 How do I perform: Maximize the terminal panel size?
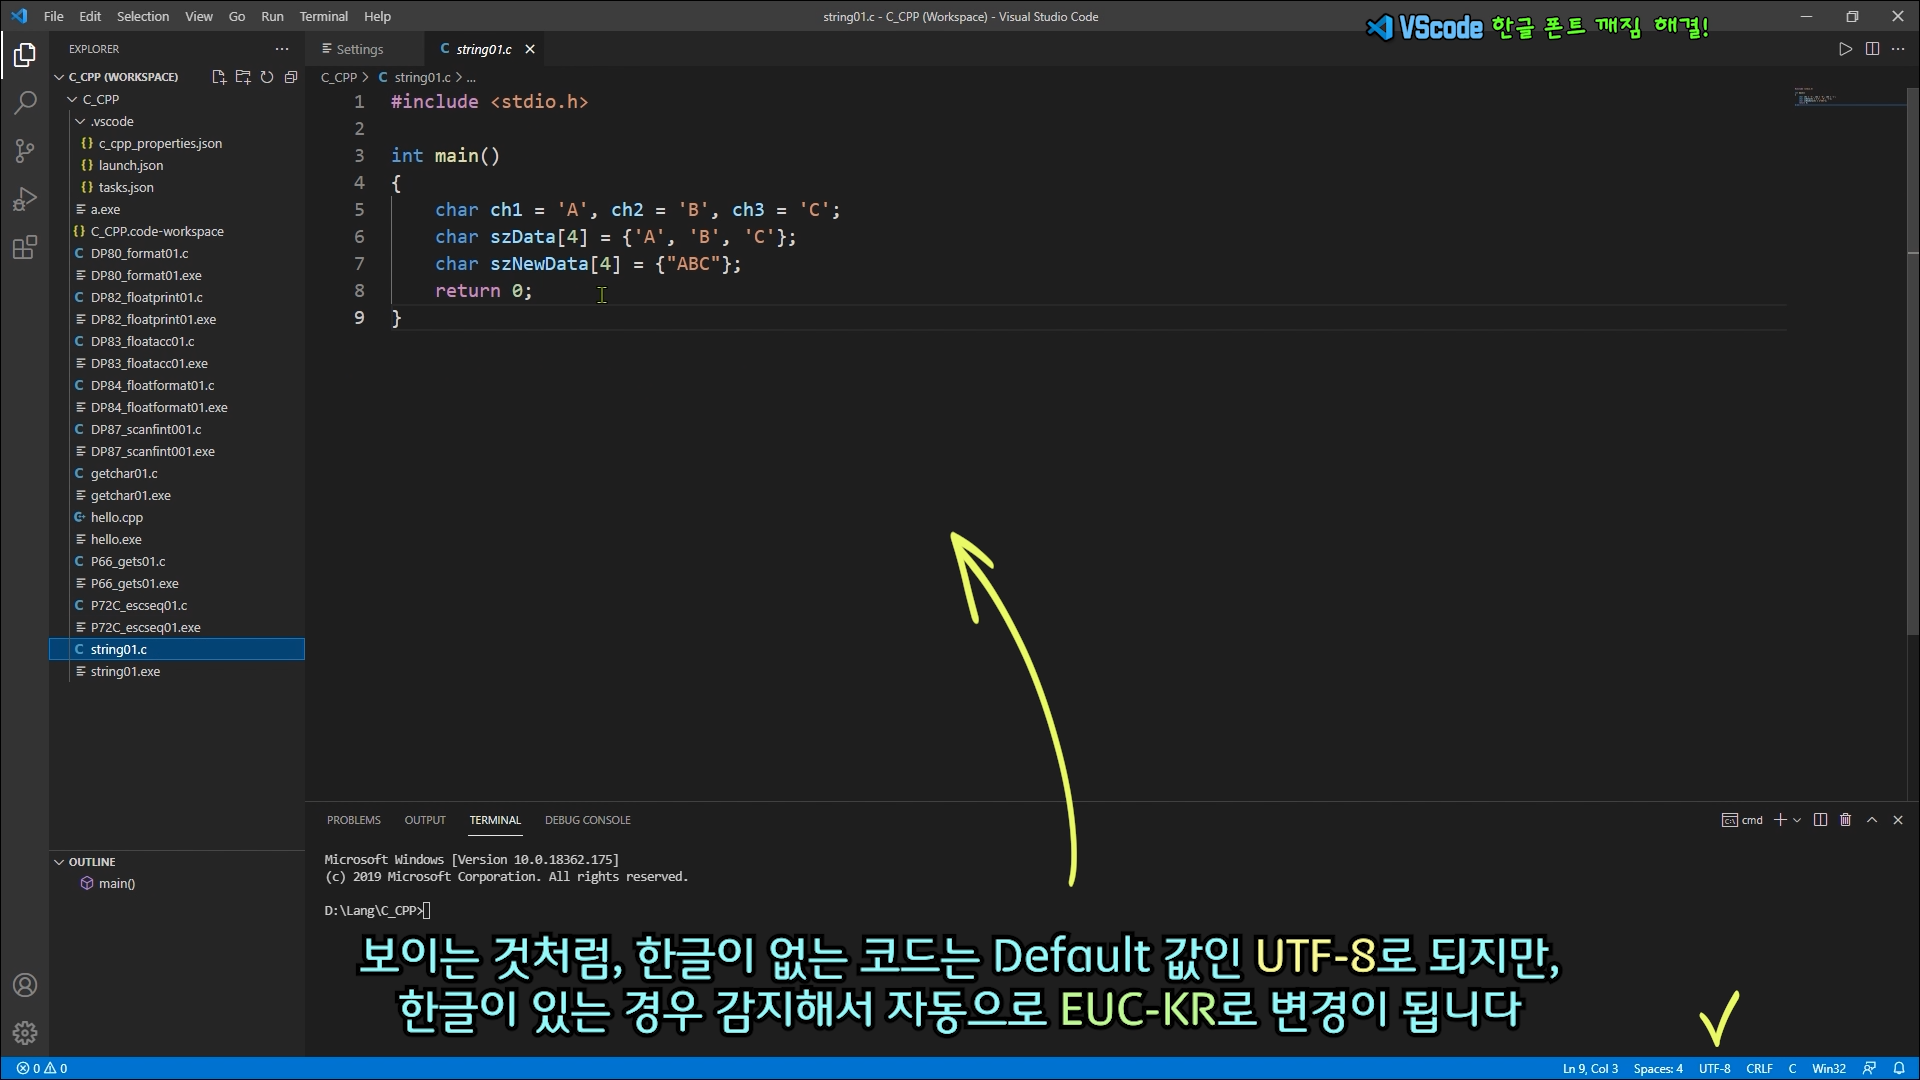(1872, 820)
